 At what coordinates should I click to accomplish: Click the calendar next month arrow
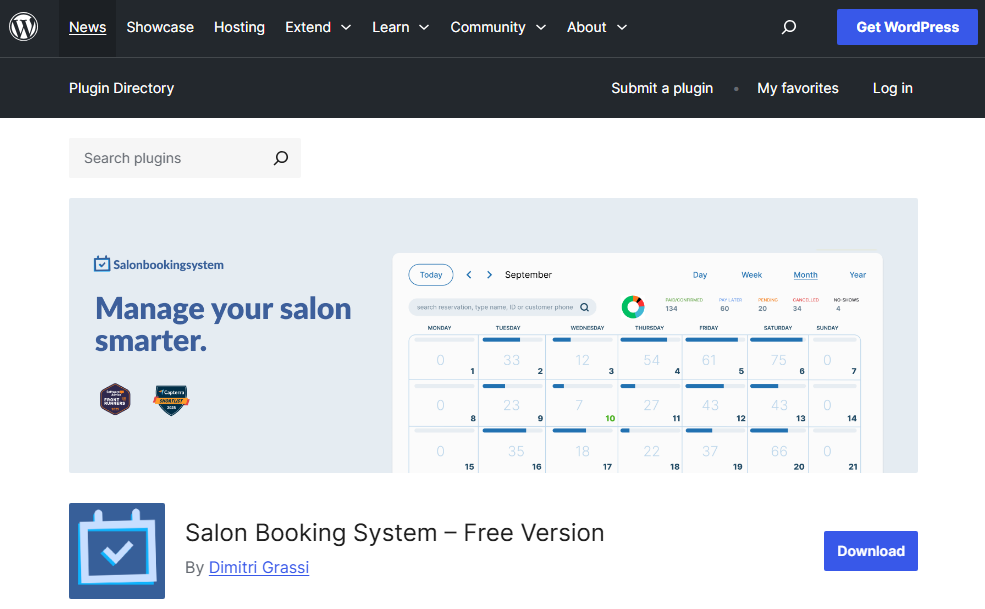pos(489,275)
